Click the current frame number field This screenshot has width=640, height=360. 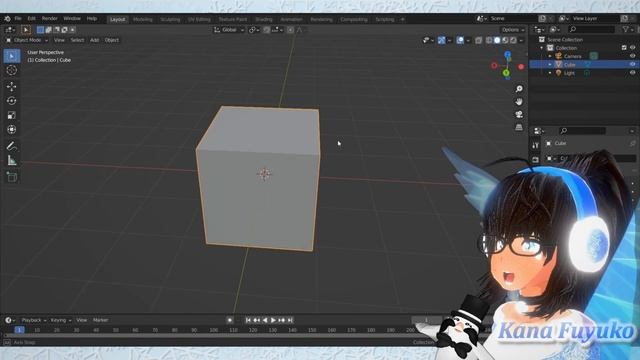[x=427, y=320]
